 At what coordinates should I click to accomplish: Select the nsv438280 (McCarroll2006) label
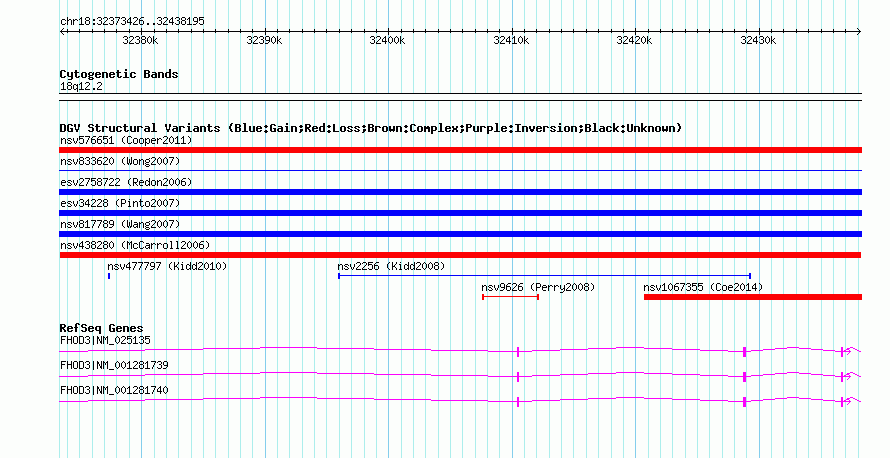[135, 245]
